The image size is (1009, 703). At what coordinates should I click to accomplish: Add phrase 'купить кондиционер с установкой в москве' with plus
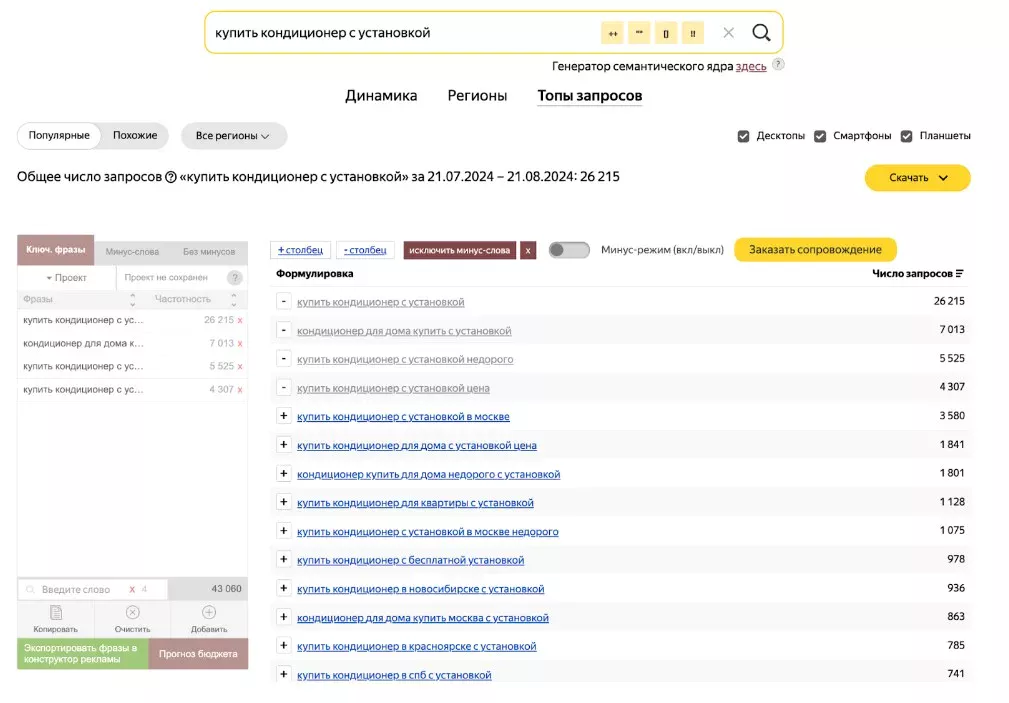pyautogui.click(x=284, y=416)
